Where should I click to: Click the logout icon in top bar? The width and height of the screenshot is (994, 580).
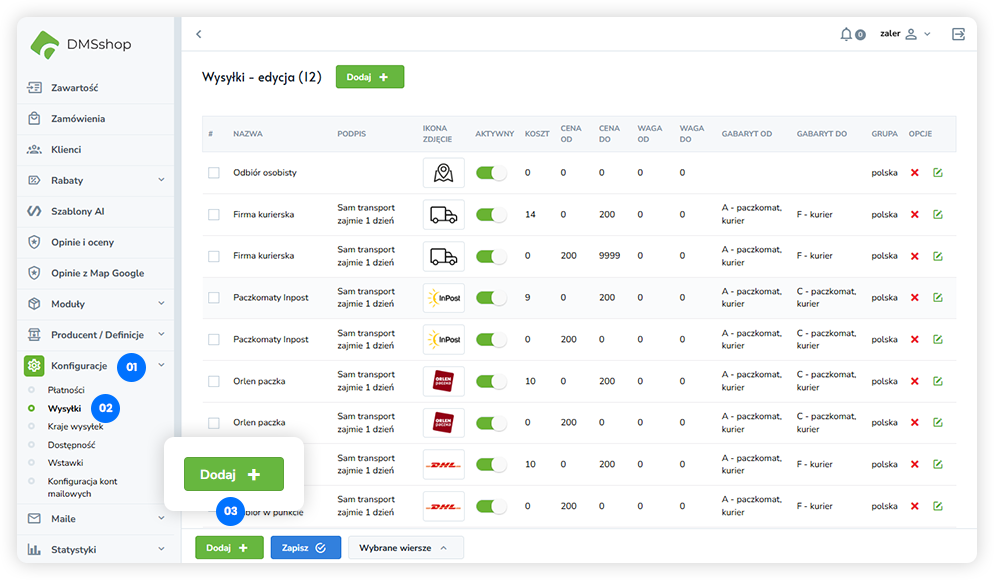pyautogui.click(x=958, y=34)
